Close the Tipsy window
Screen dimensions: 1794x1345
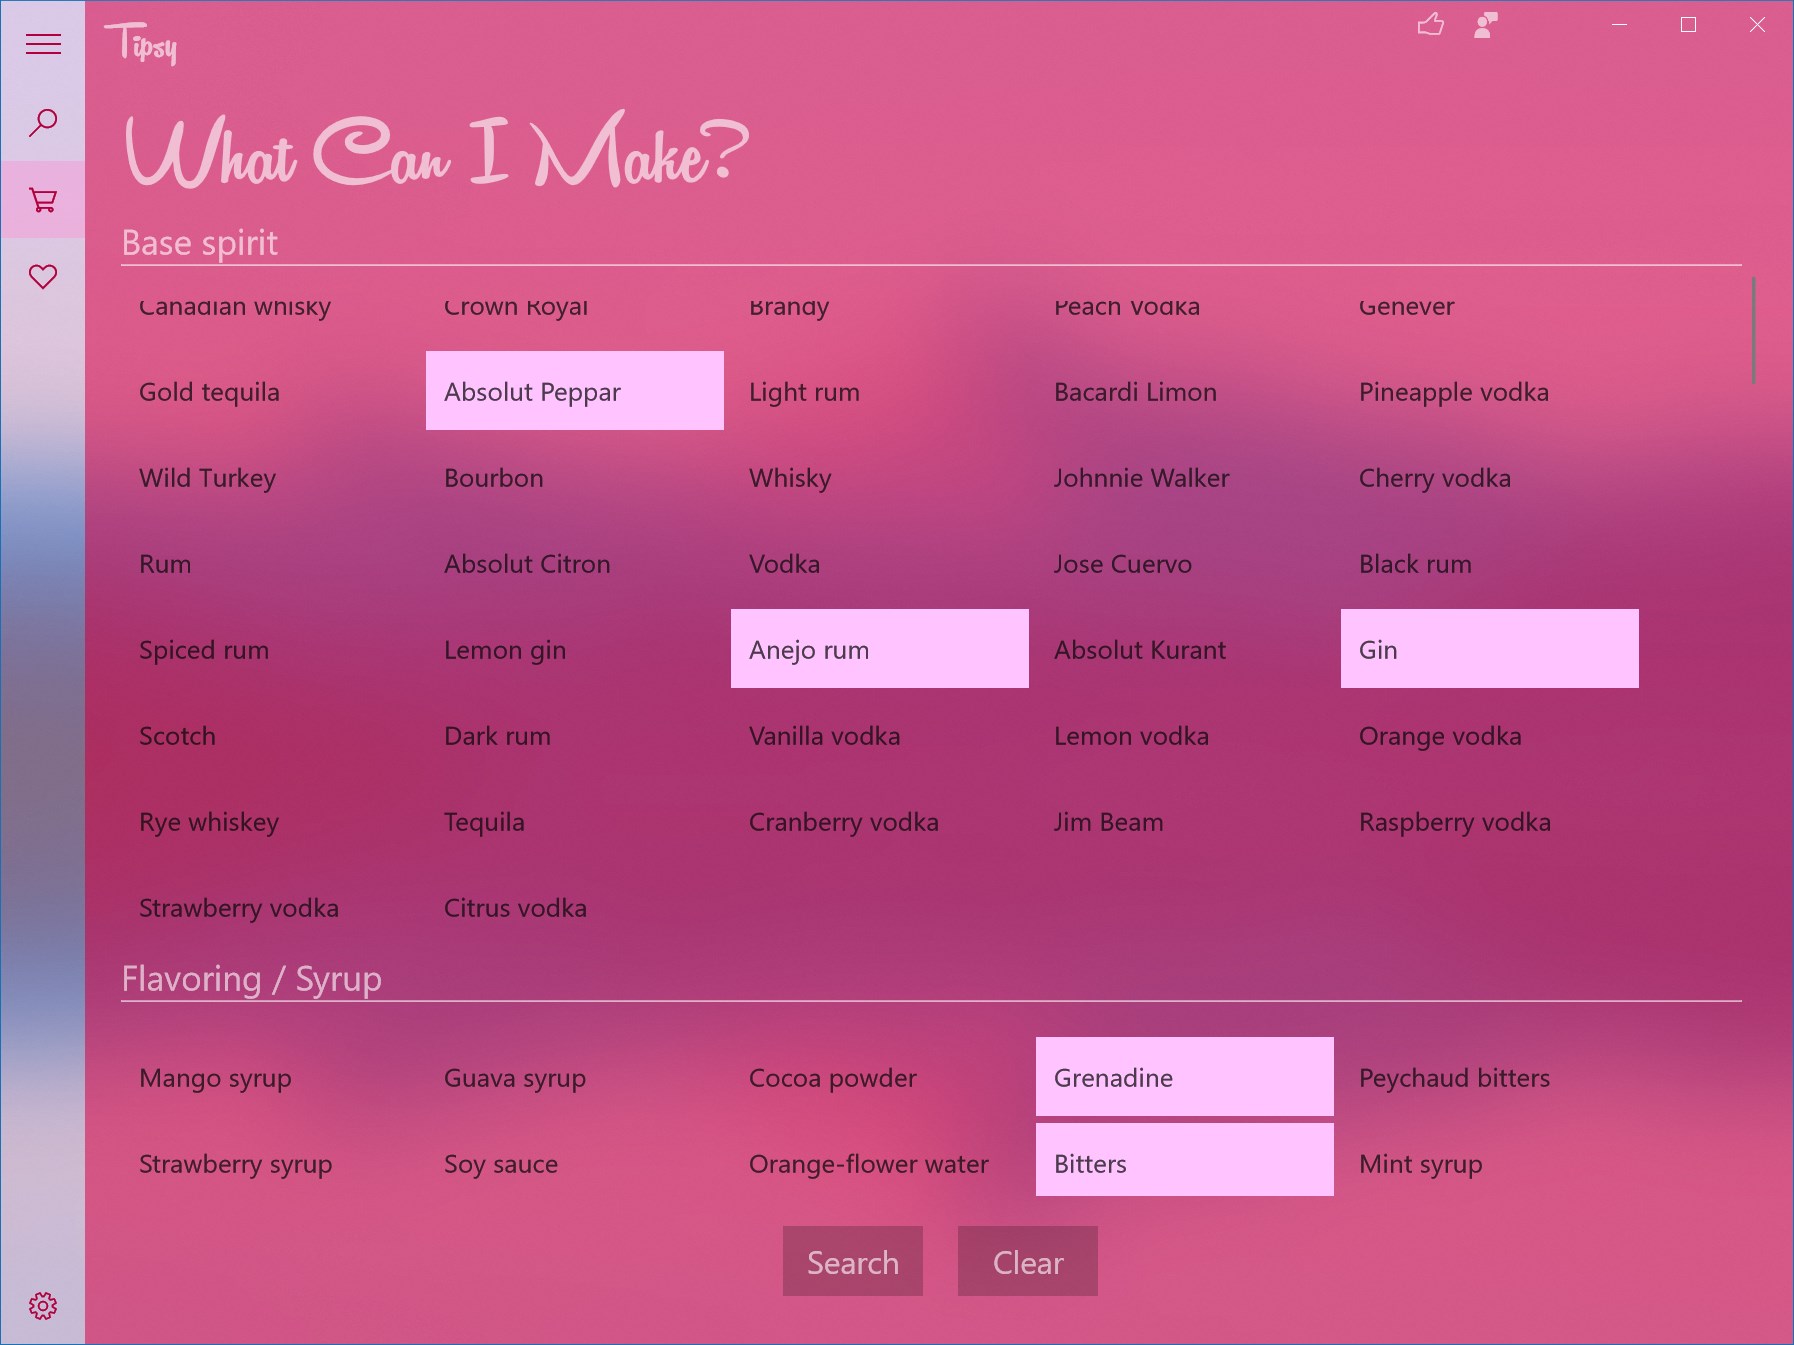point(1757,24)
